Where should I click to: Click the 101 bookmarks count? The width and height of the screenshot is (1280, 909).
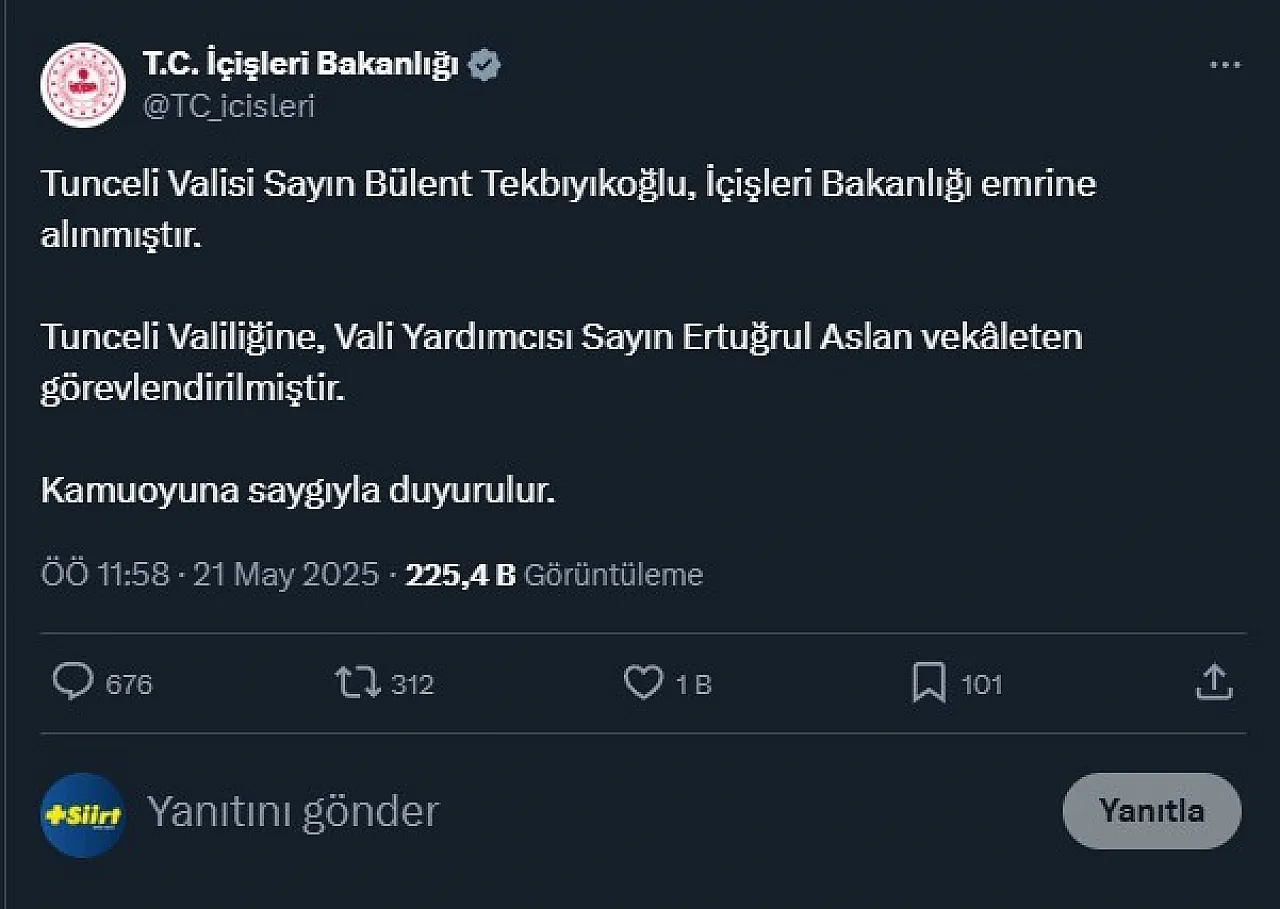click(x=981, y=684)
